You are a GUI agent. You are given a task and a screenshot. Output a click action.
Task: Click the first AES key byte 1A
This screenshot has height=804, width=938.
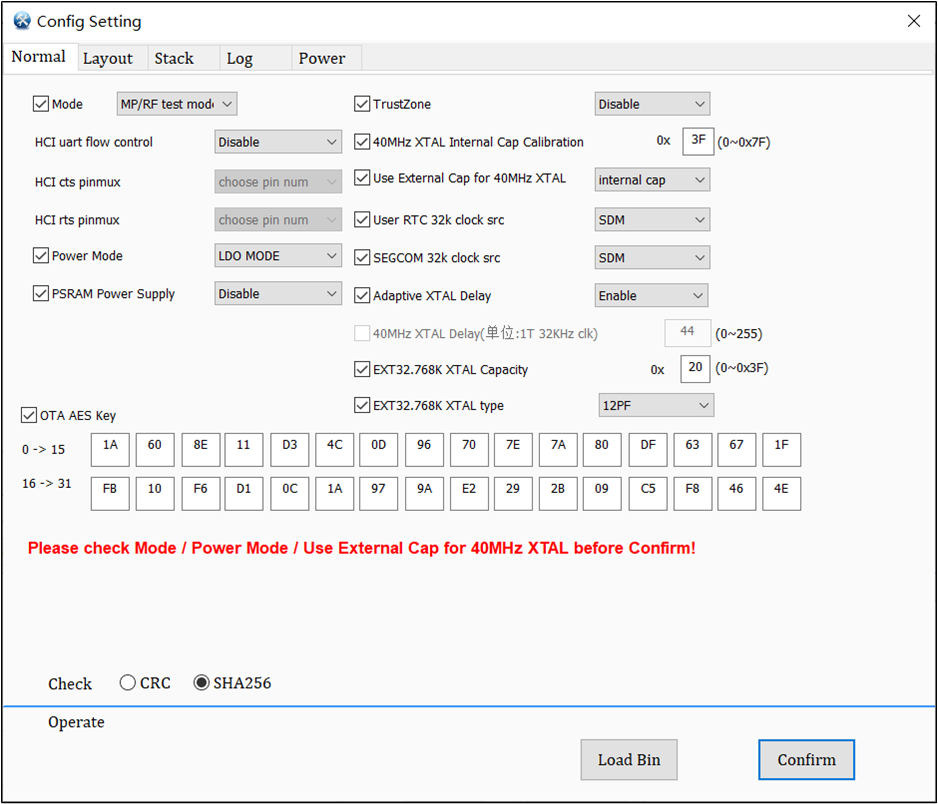110,449
